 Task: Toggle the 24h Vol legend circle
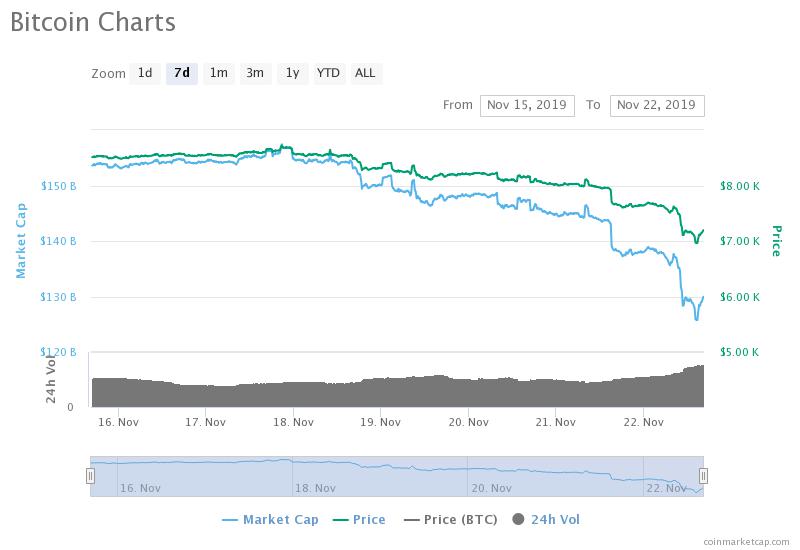[x=518, y=519]
